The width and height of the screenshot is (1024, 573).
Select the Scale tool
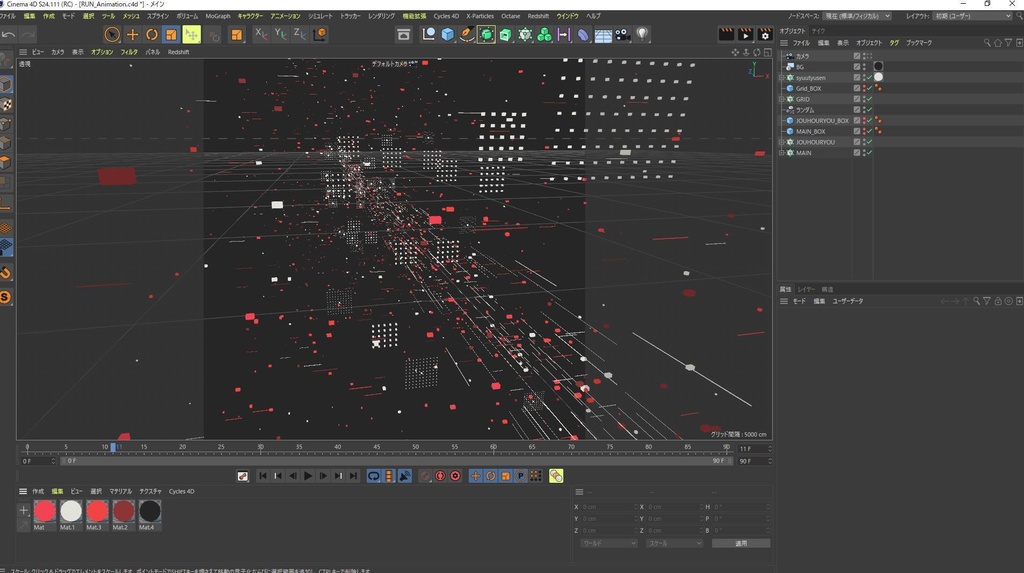coord(171,35)
